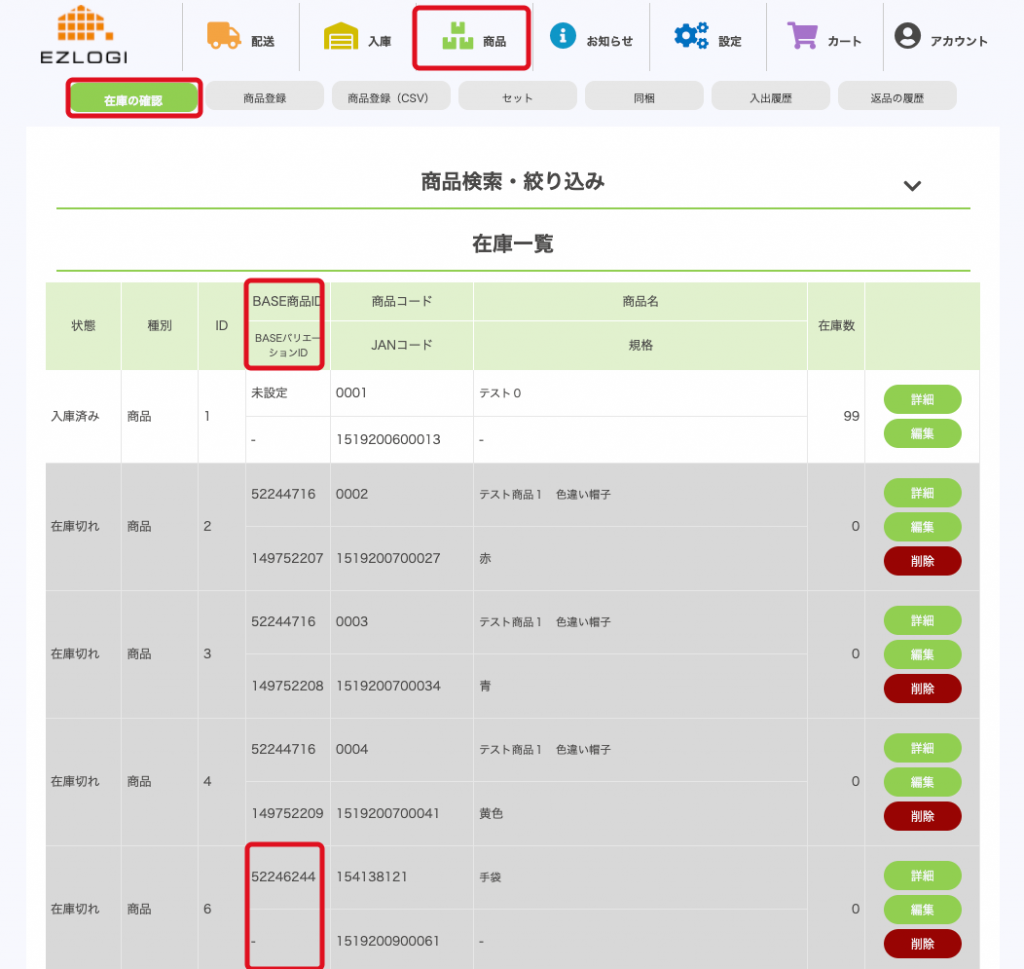
Task: Click the warehouse receiving icon
Action: click(340, 37)
